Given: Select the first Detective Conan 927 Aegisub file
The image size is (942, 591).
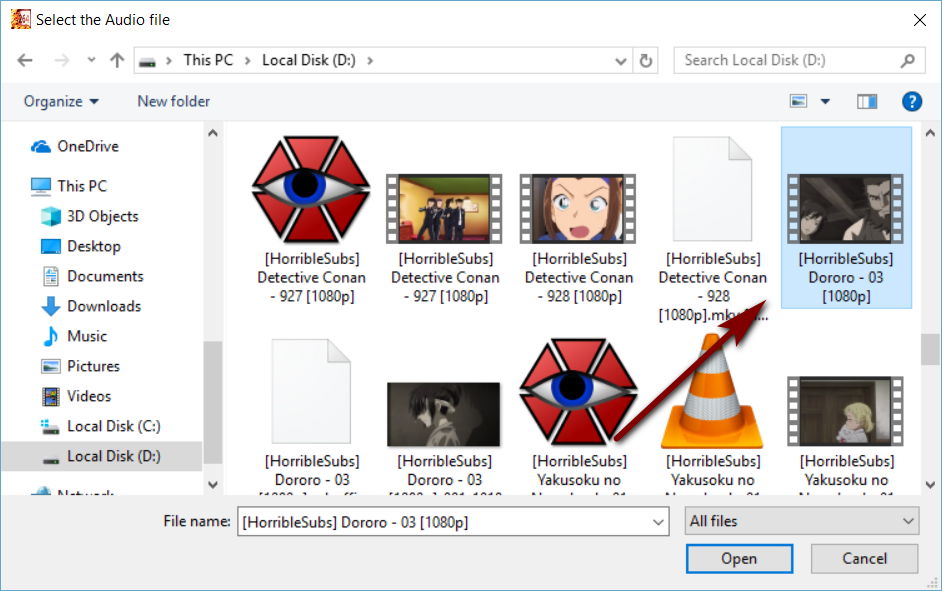Looking at the screenshot, I should coord(311,189).
